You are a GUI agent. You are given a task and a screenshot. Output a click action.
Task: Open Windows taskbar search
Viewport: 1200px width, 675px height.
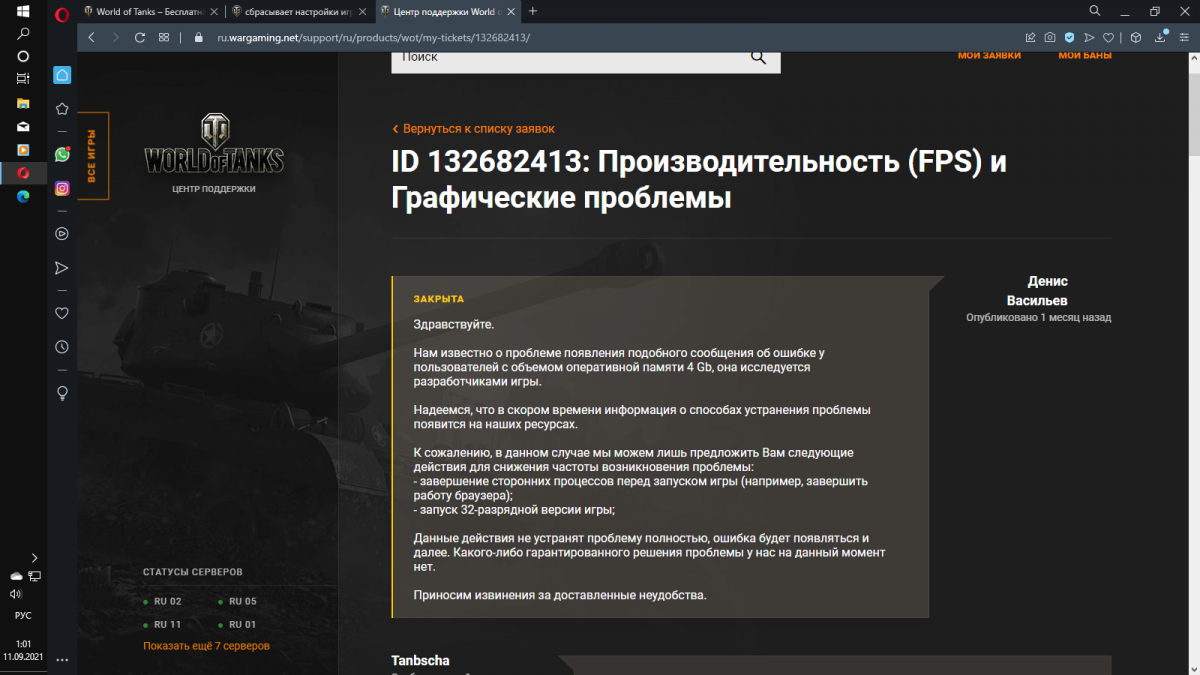(23, 33)
